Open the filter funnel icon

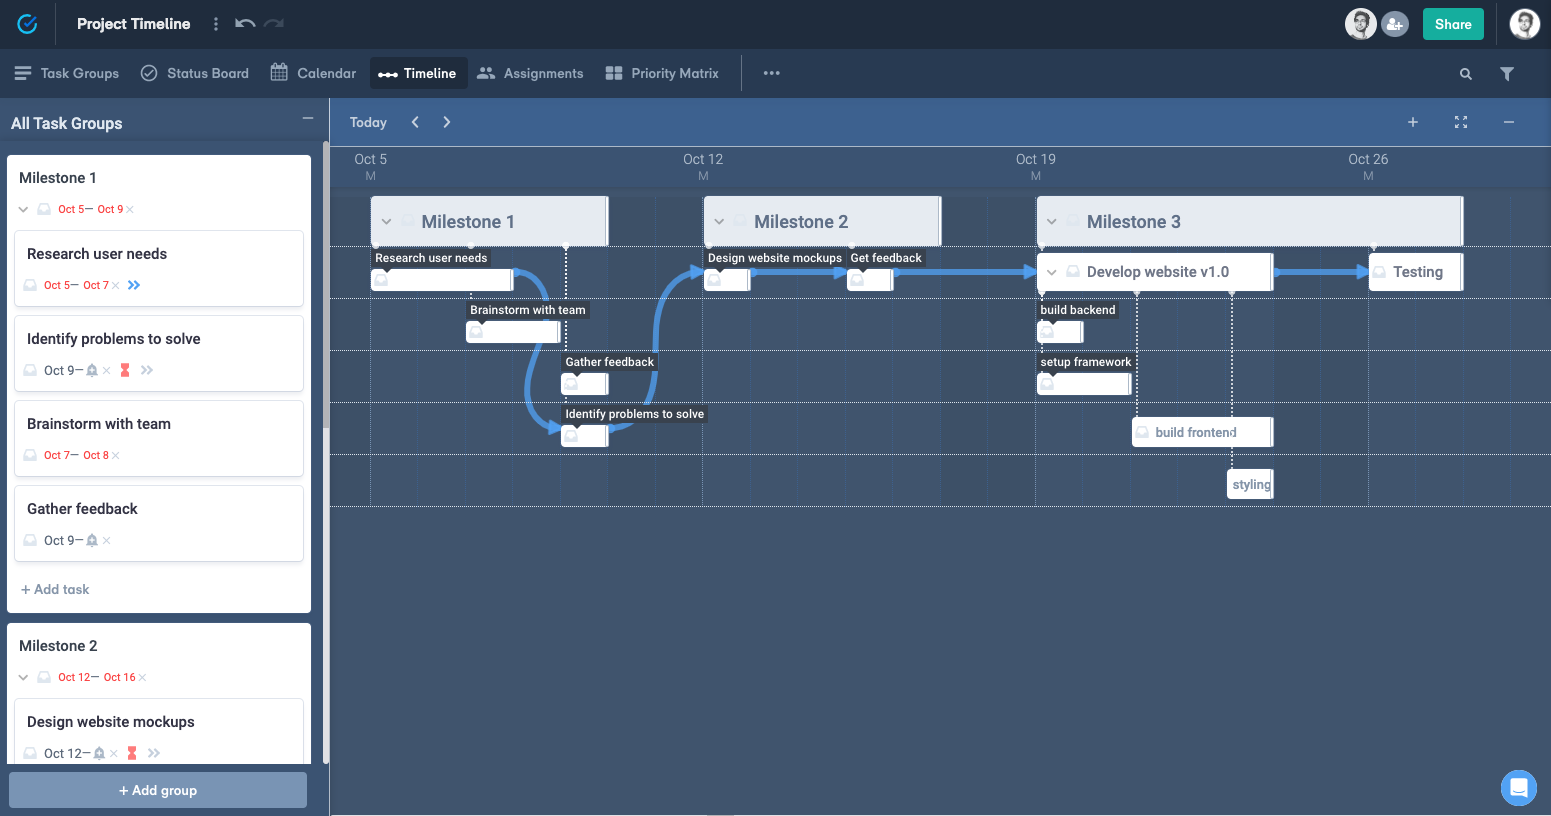[x=1506, y=74]
